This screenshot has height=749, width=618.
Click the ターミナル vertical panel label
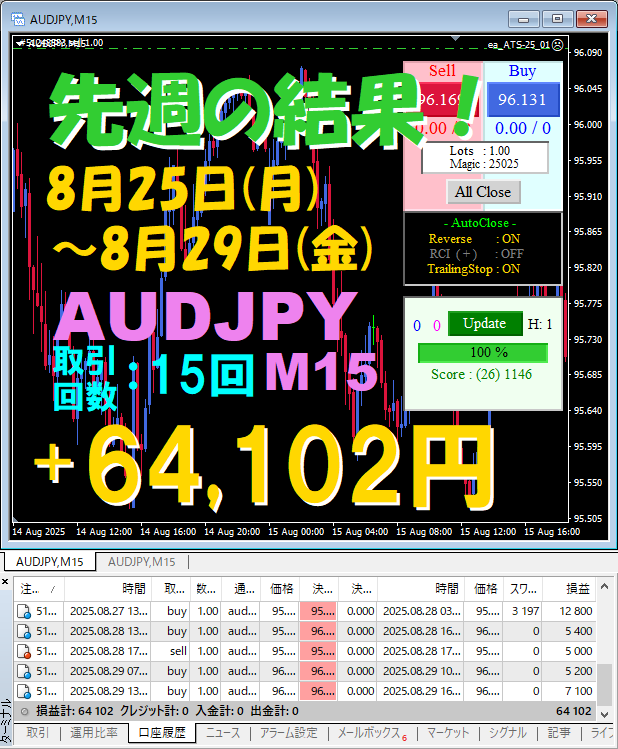click(x=6, y=722)
